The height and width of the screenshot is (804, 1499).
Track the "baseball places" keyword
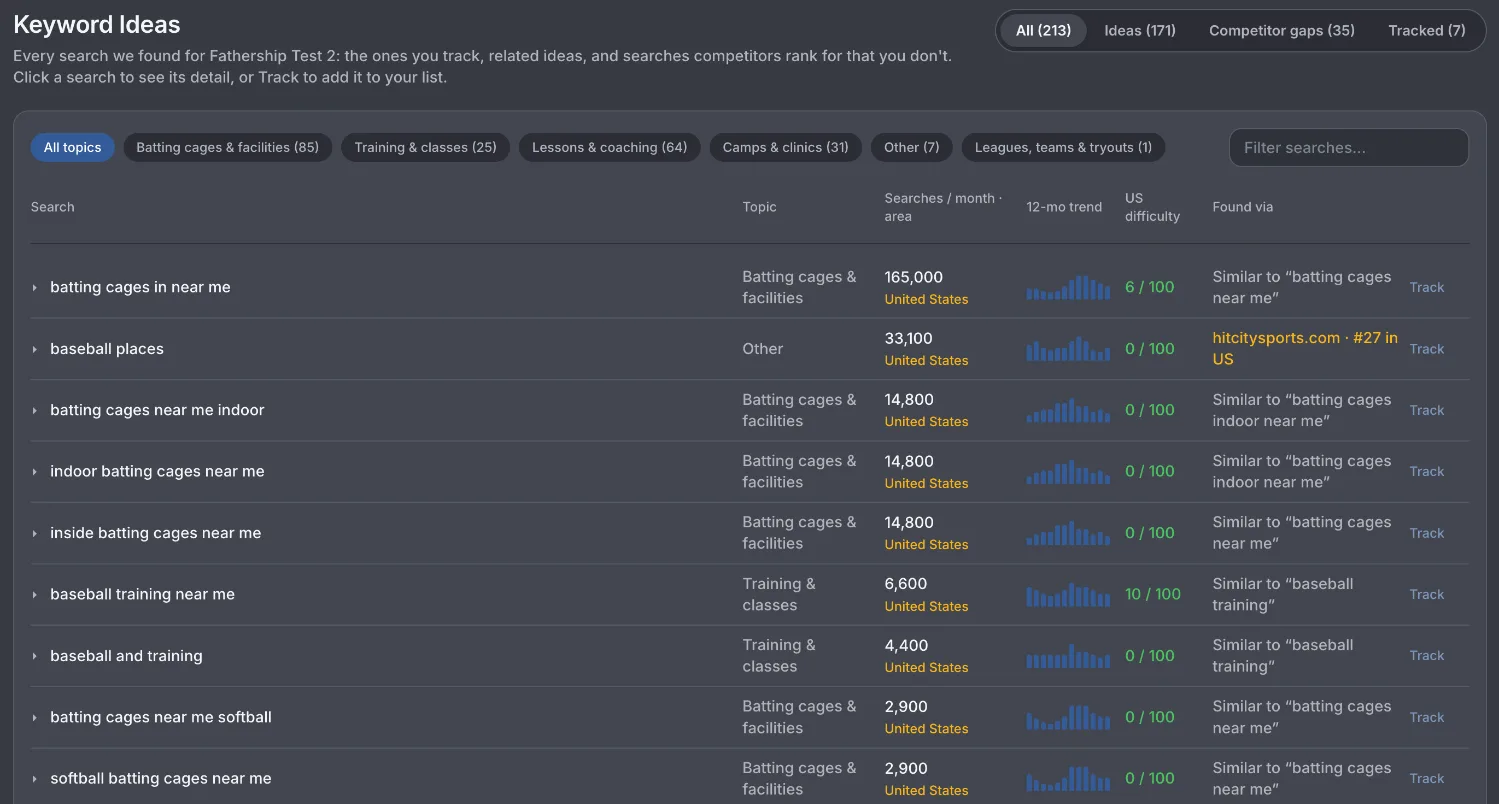1427,349
